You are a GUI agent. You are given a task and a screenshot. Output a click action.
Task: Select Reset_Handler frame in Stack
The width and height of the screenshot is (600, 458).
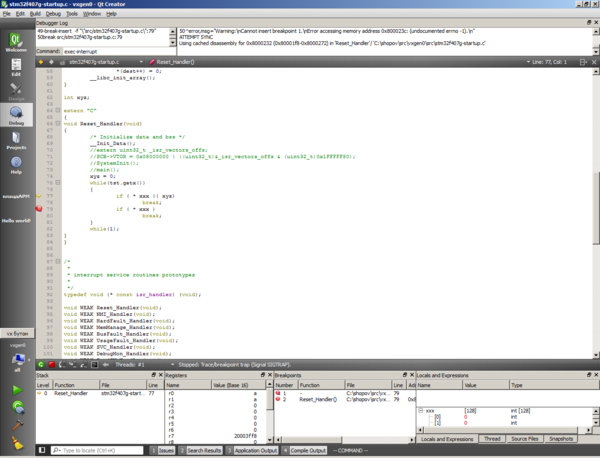pos(99,393)
